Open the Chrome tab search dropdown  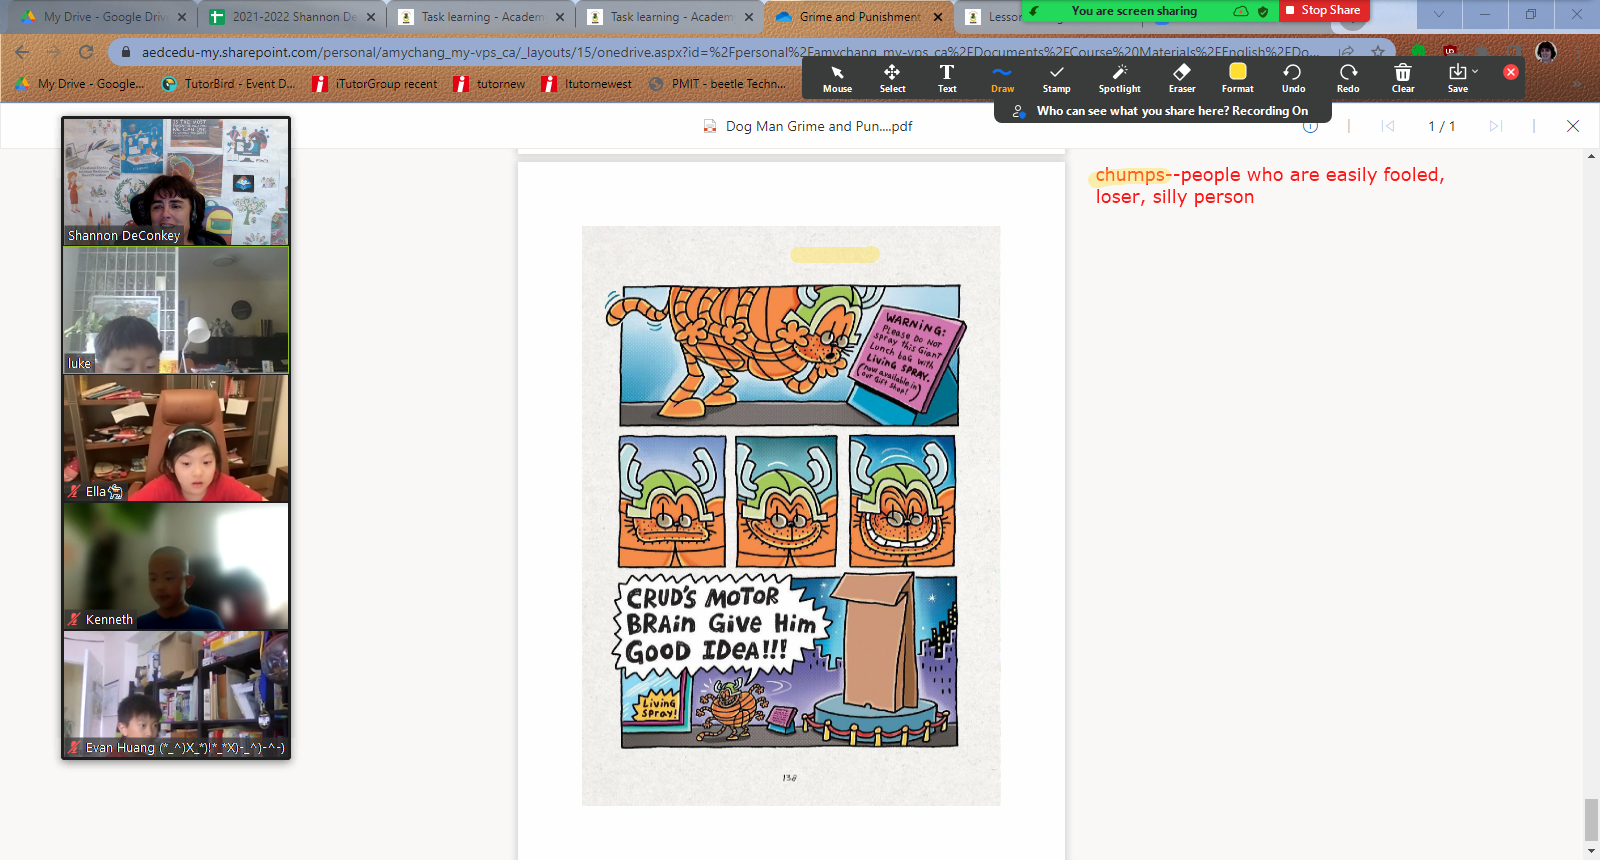[1438, 14]
